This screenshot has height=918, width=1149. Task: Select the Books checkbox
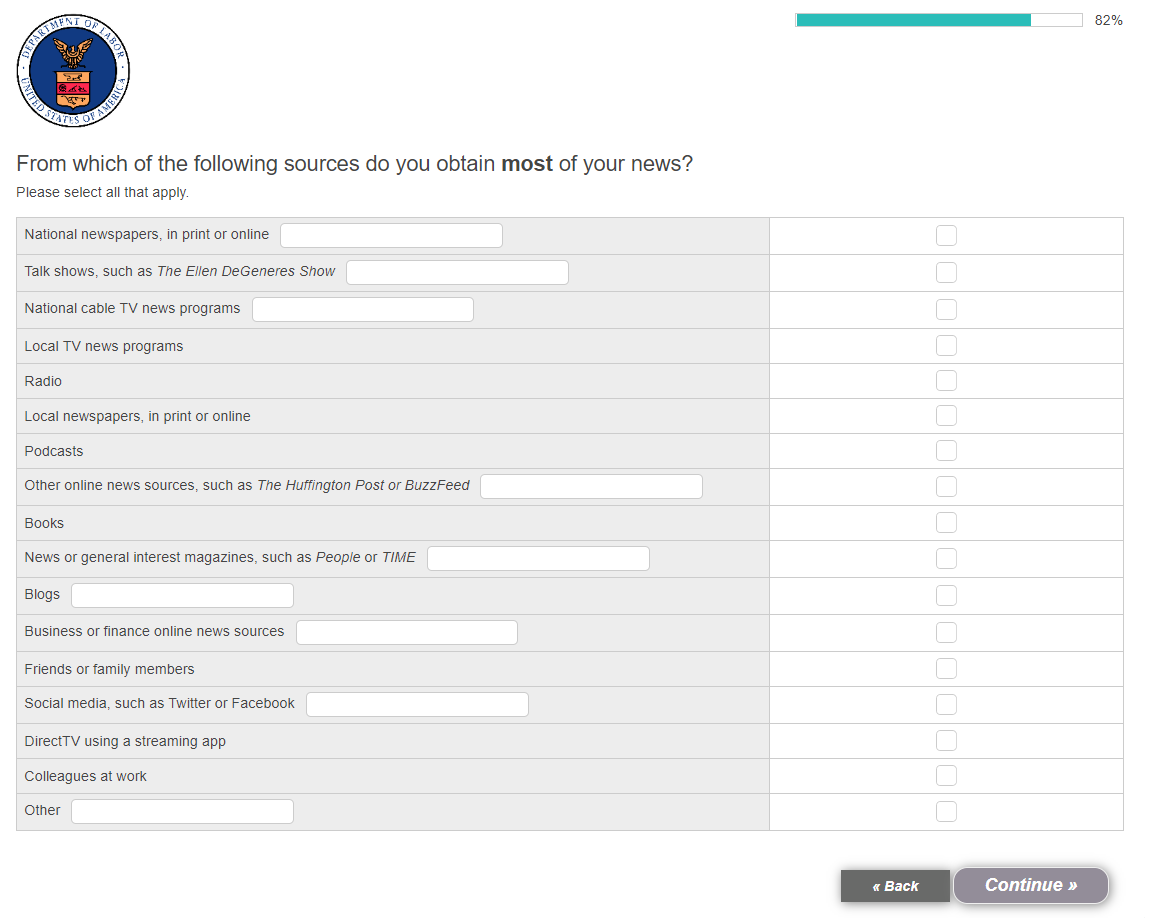coord(946,523)
